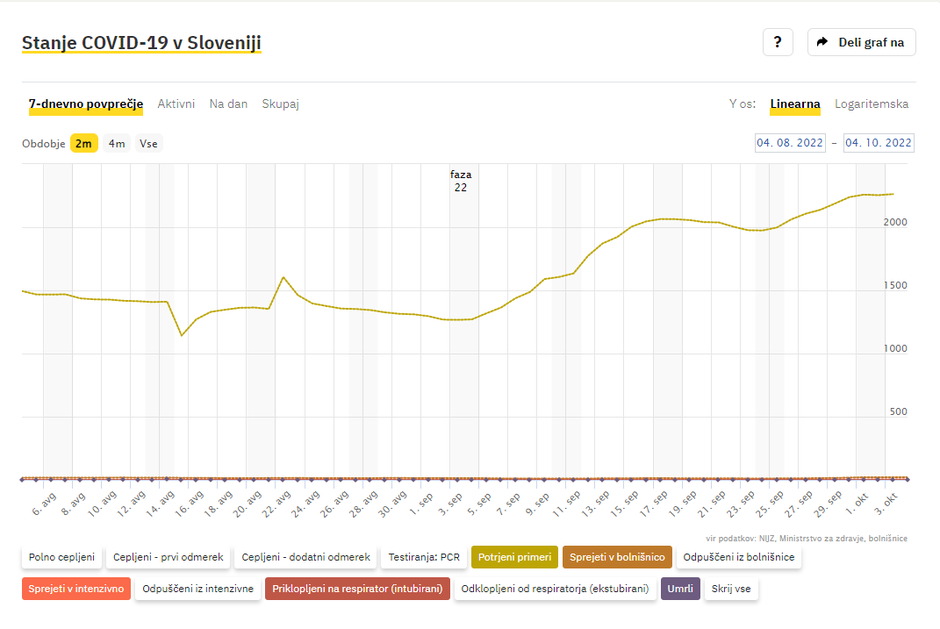Click the question mark help icon

click(778, 42)
